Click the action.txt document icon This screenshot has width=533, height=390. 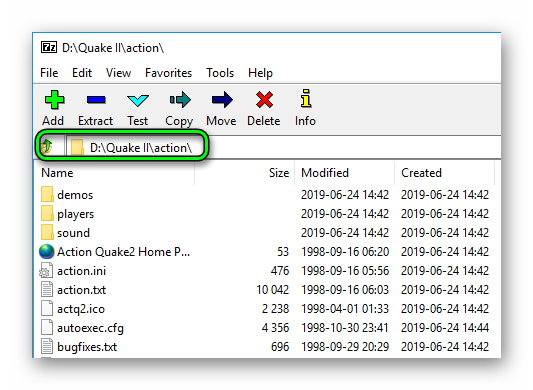click(x=47, y=290)
